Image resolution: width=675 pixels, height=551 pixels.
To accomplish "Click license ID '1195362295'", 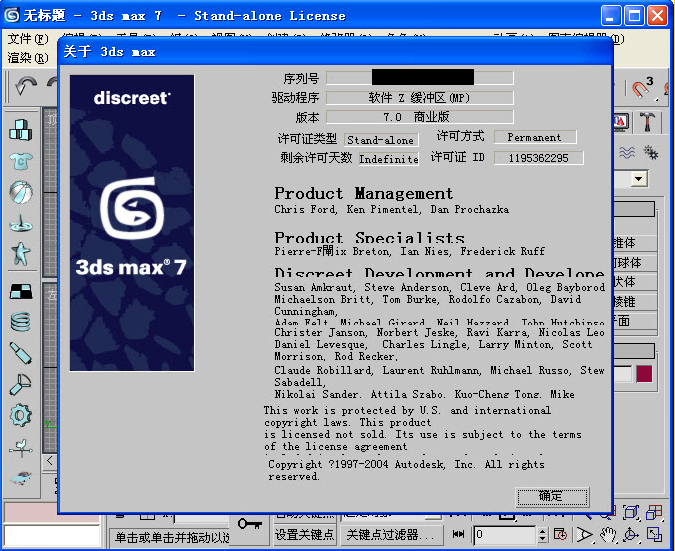I will pyautogui.click(x=539, y=158).
